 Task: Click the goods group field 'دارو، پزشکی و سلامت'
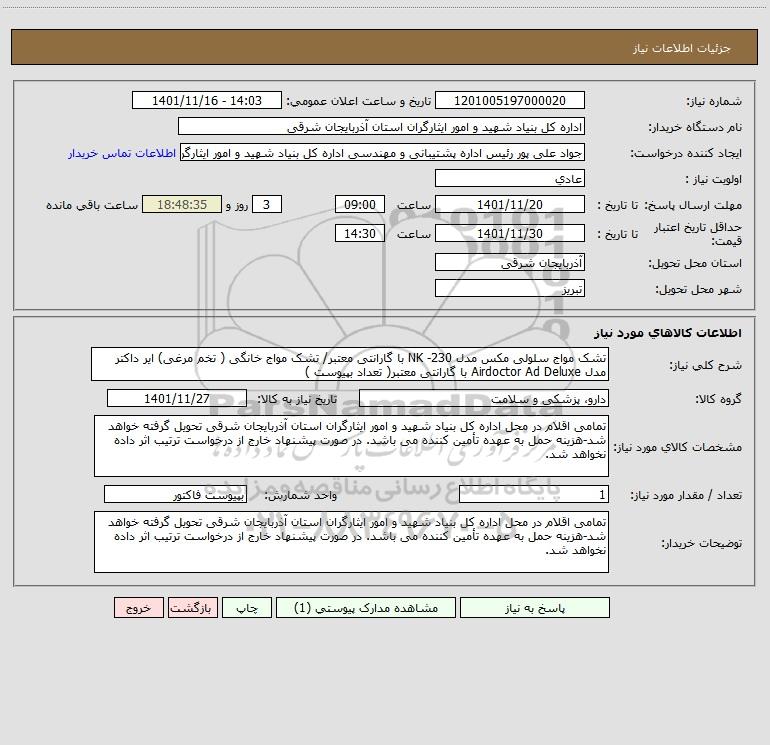point(484,398)
